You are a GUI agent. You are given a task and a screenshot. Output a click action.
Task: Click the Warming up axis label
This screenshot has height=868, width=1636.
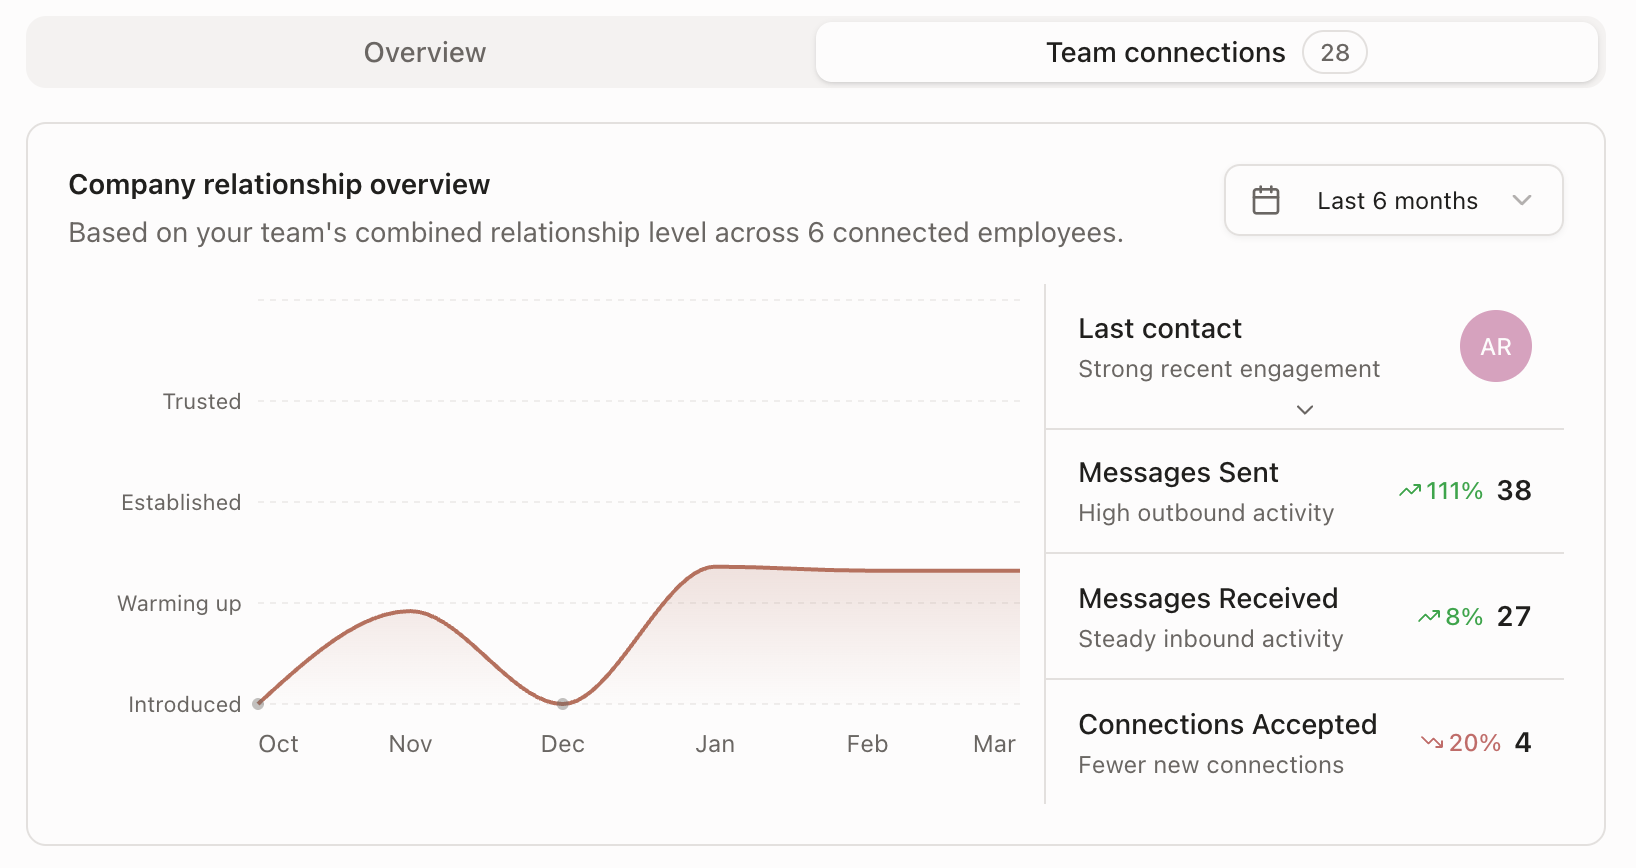click(179, 603)
